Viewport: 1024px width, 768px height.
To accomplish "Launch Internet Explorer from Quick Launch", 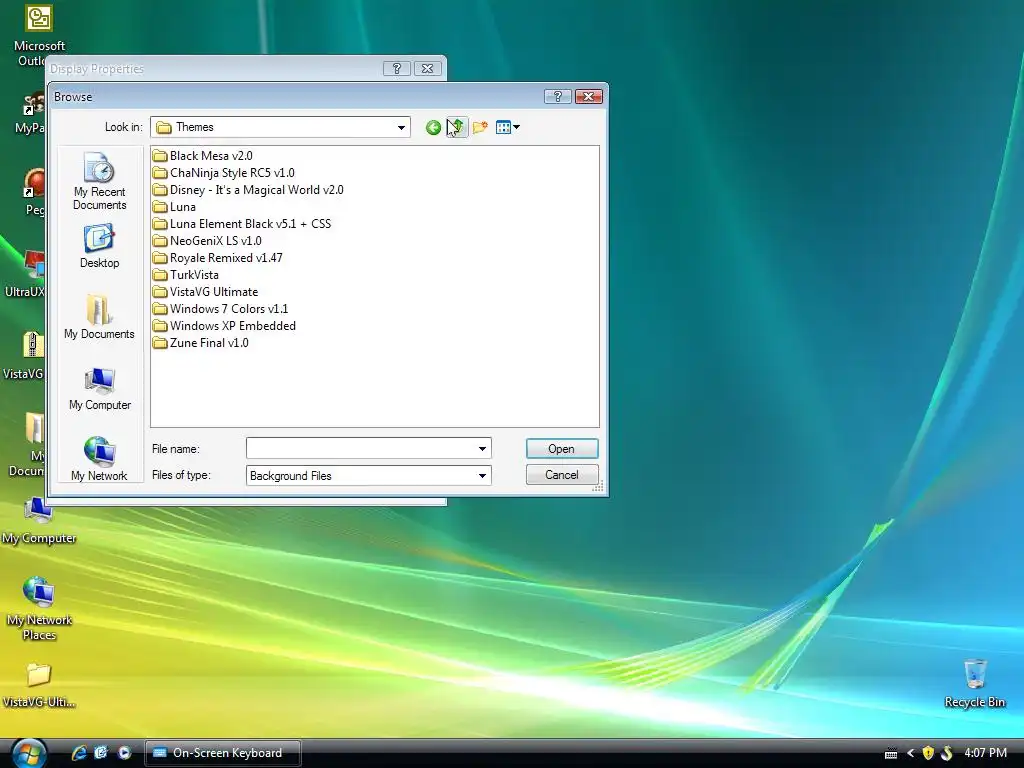I will tap(79, 753).
